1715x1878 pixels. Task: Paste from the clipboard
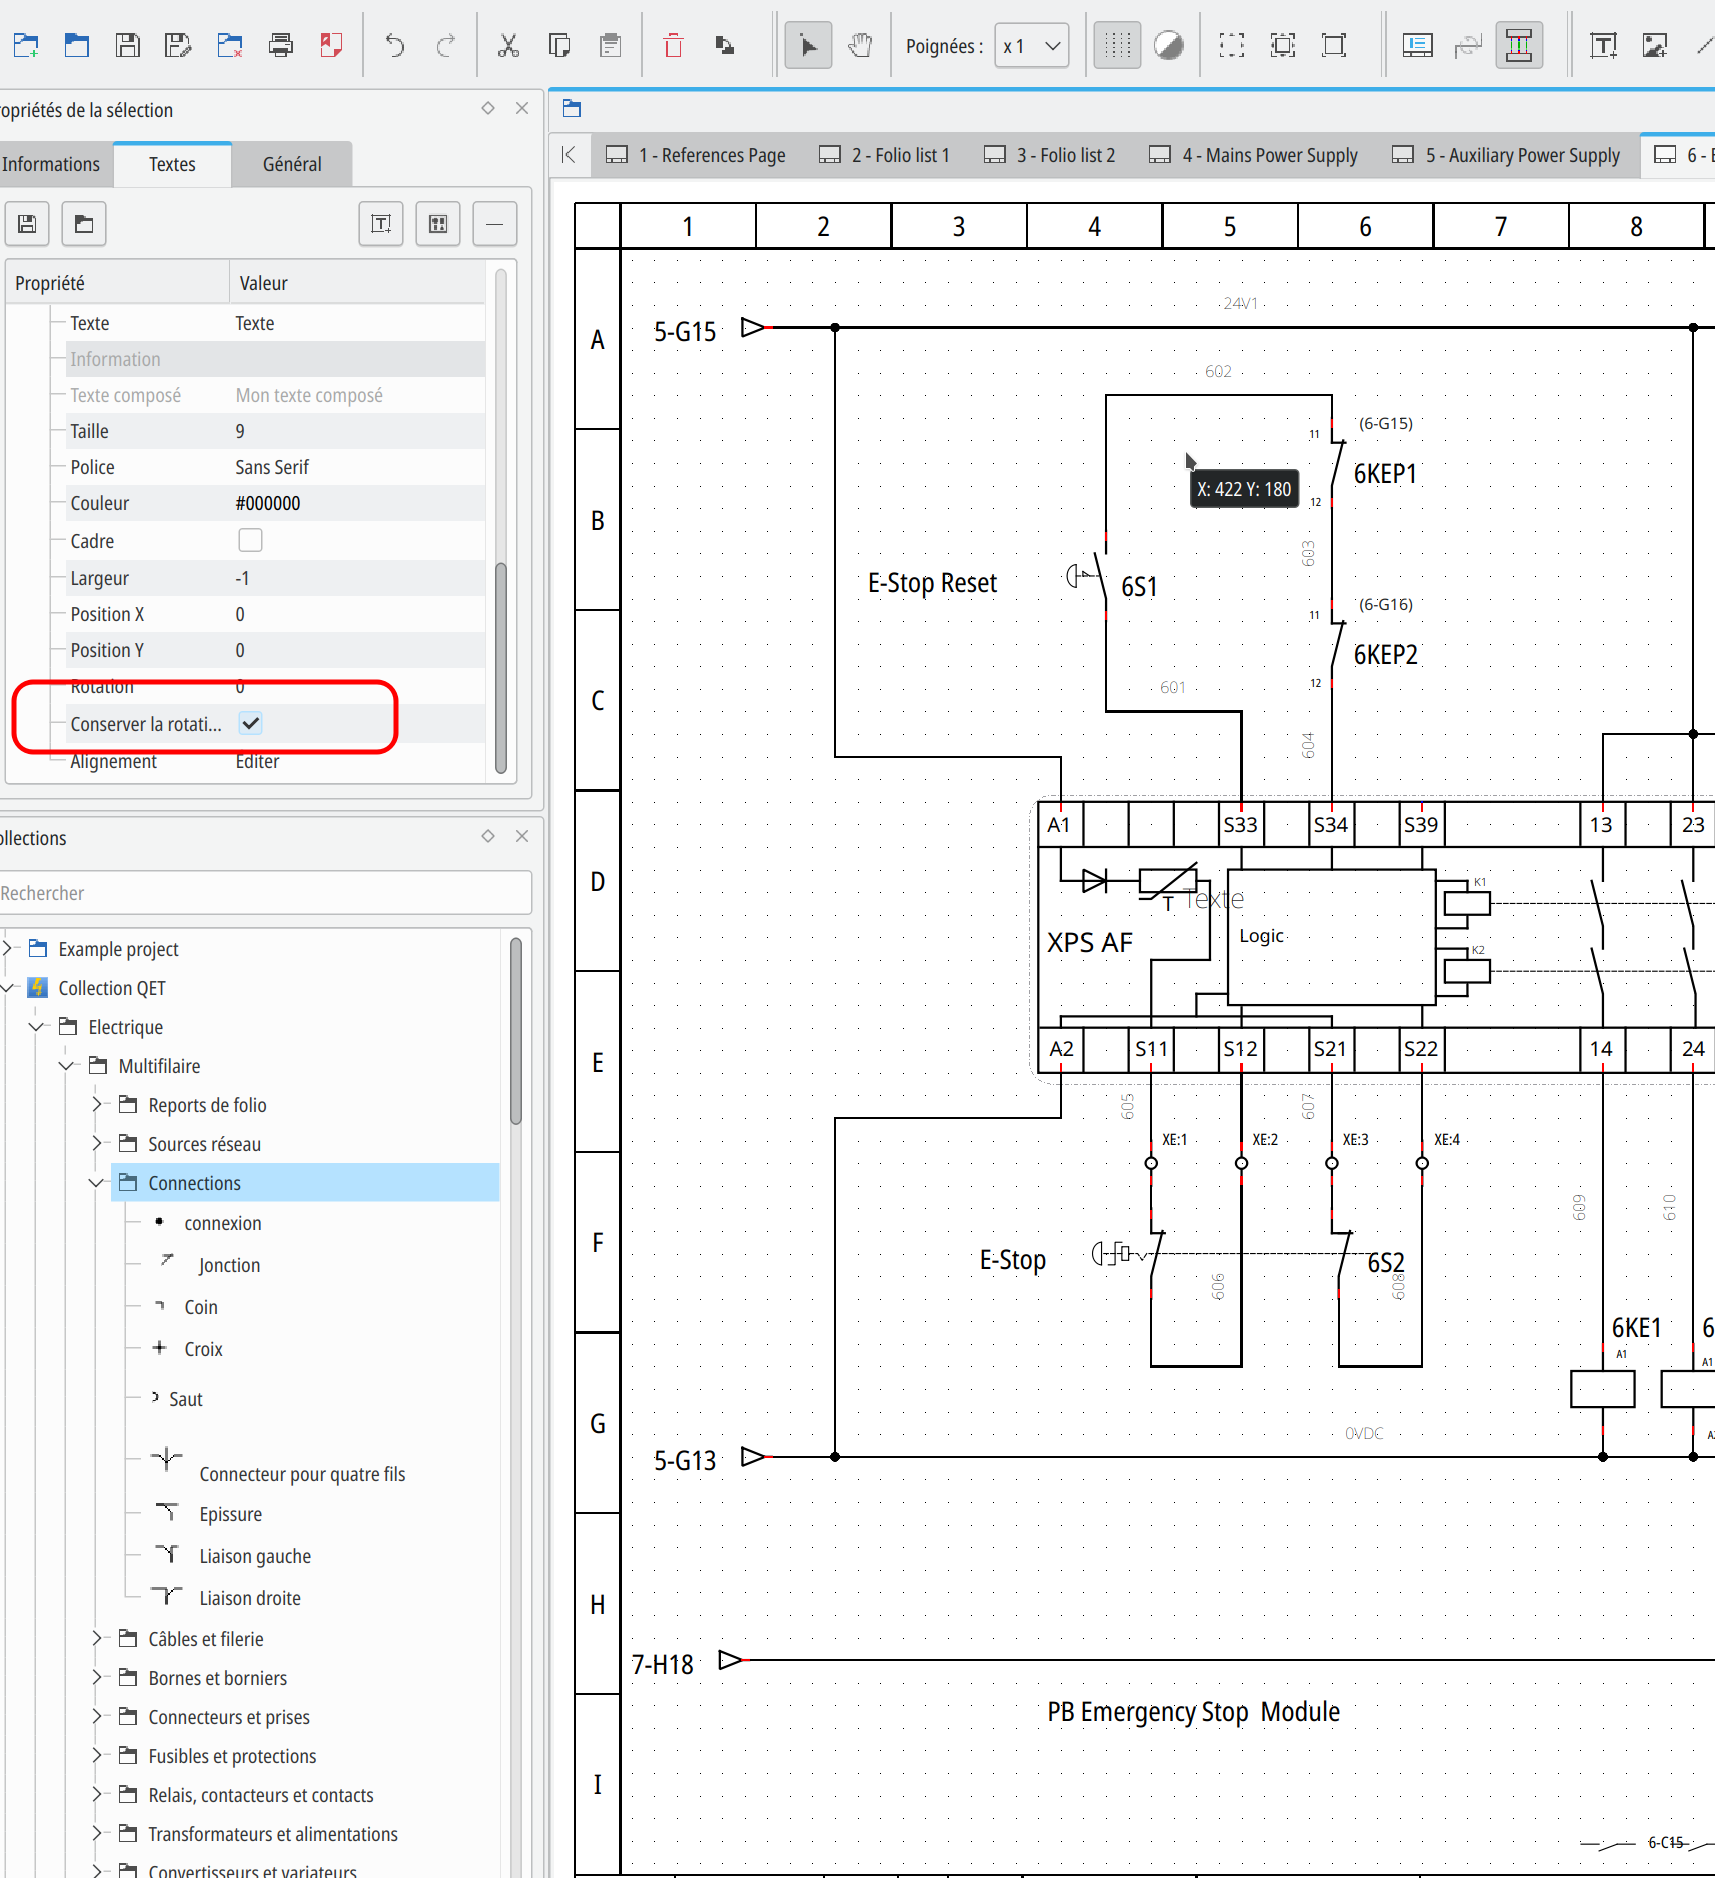click(611, 45)
